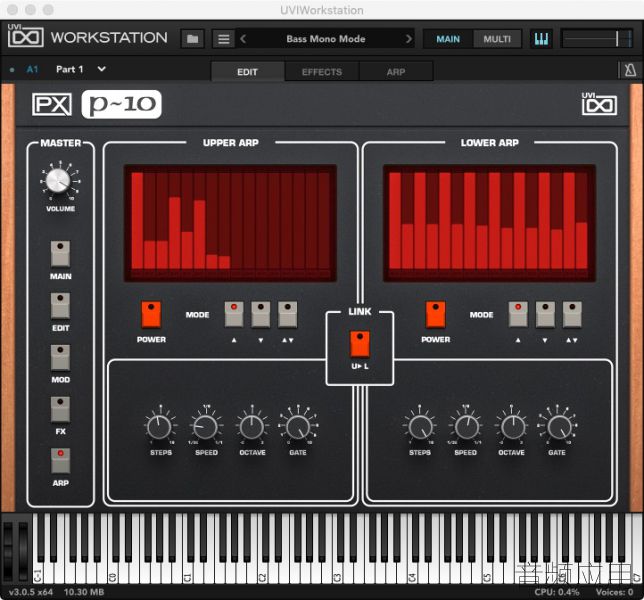Play the C2 key on the keyboard
Viewport: 644px width, 600px height.
click(262, 573)
